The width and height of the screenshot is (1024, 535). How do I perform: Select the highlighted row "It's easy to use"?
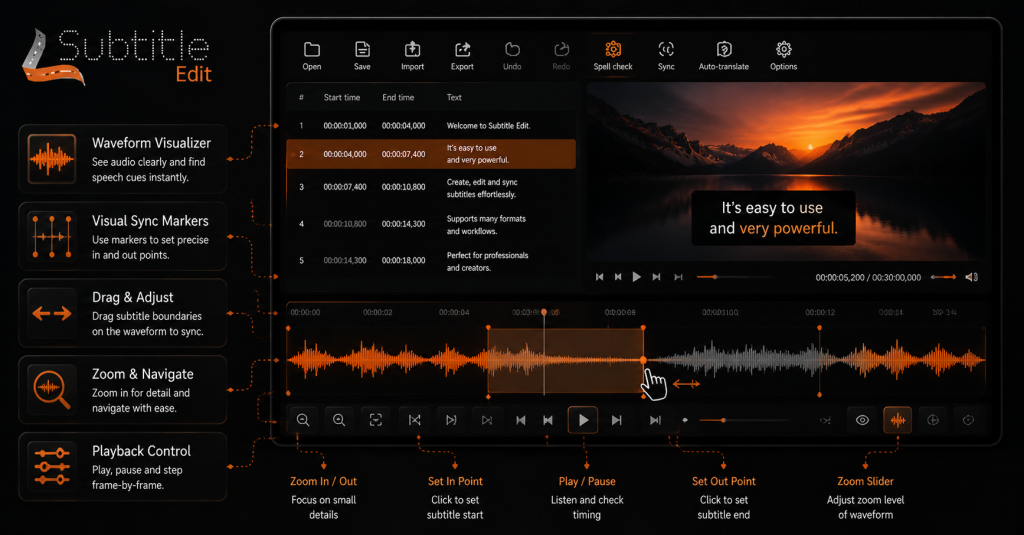(431, 154)
